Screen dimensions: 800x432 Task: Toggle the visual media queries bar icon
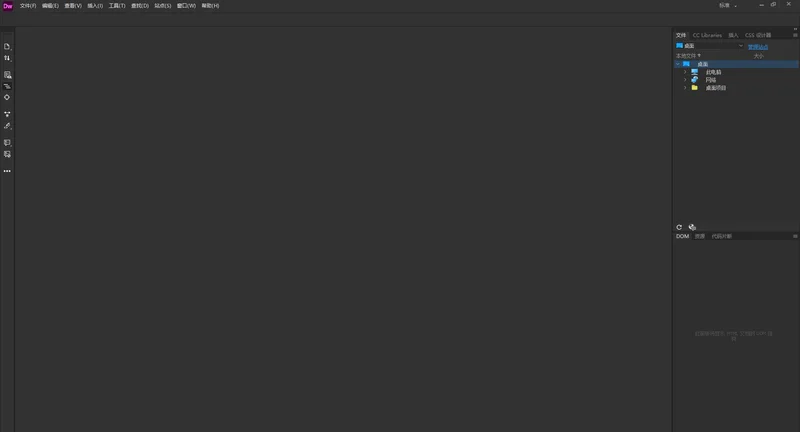coord(7,86)
